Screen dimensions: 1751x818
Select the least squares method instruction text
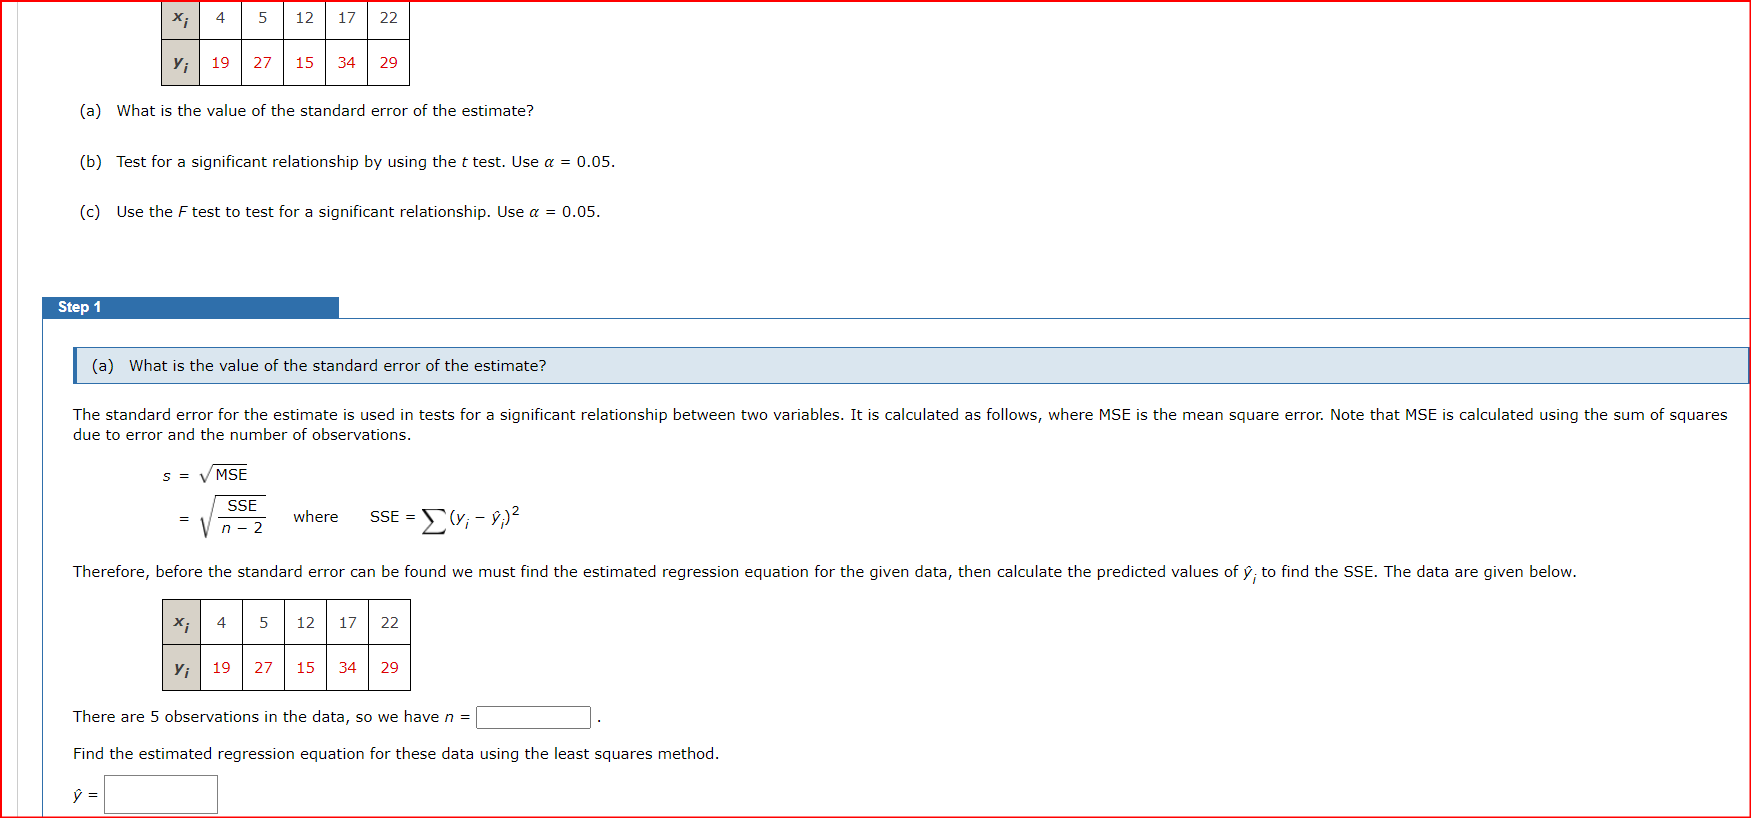coord(395,753)
